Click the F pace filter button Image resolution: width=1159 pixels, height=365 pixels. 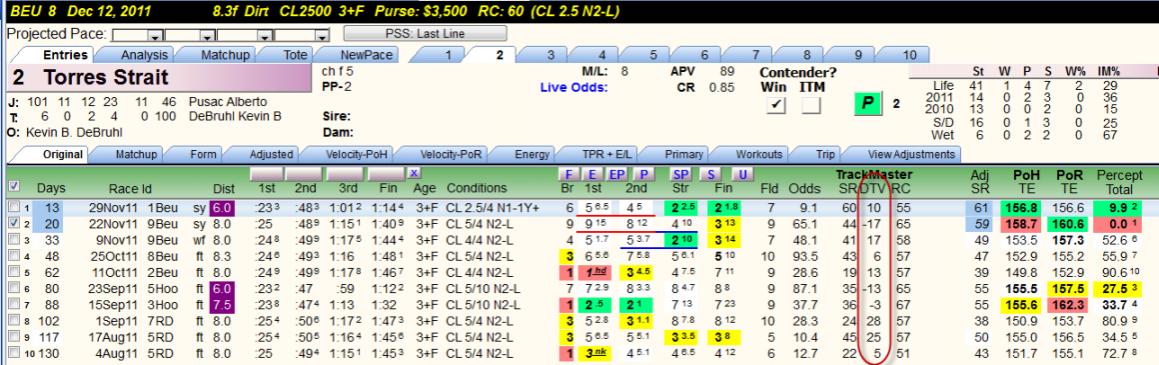pos(568,174)
